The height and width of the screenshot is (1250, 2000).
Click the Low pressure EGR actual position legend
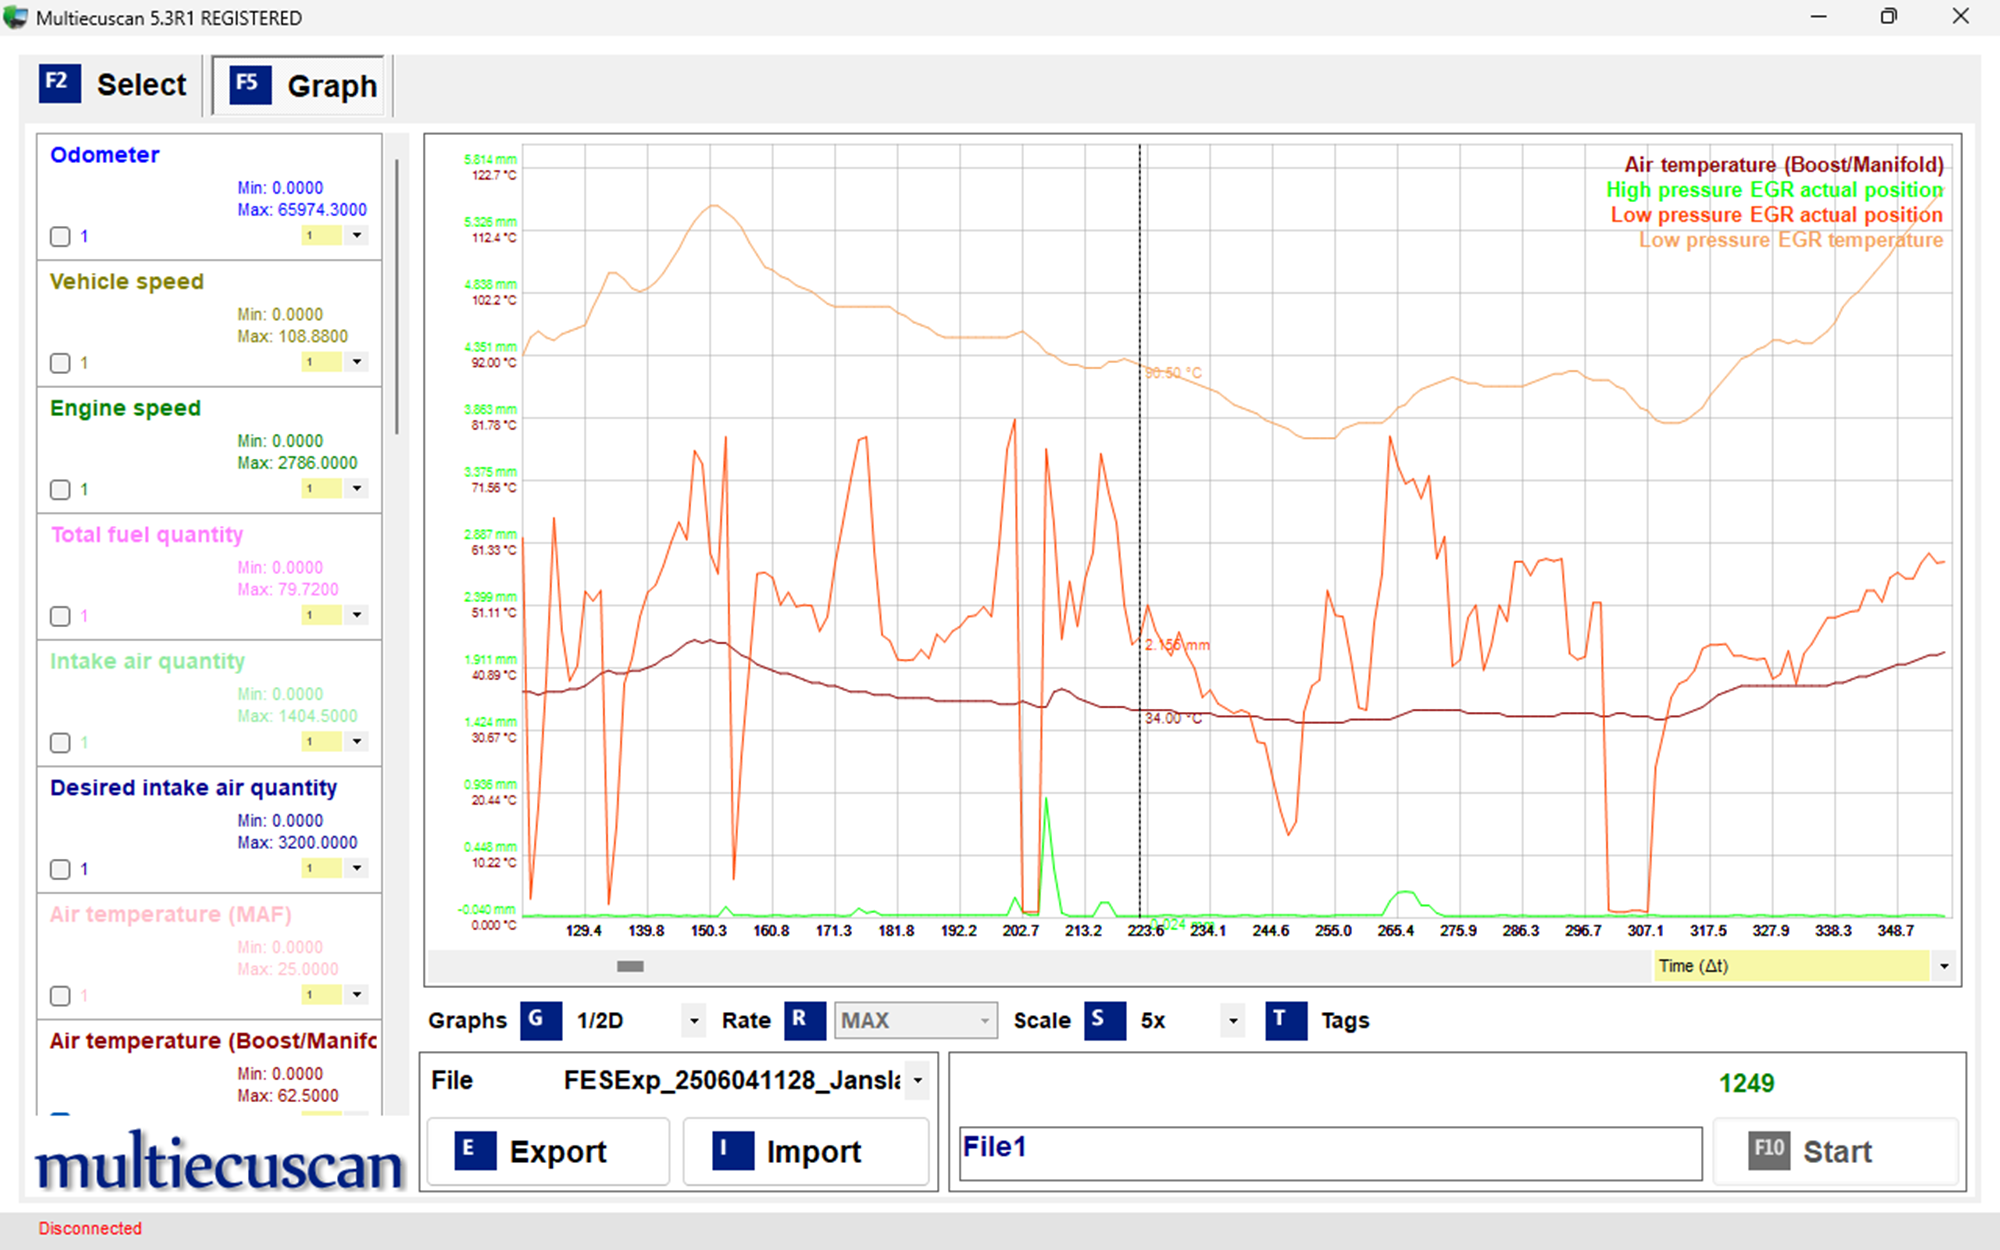pos(1776,215)
